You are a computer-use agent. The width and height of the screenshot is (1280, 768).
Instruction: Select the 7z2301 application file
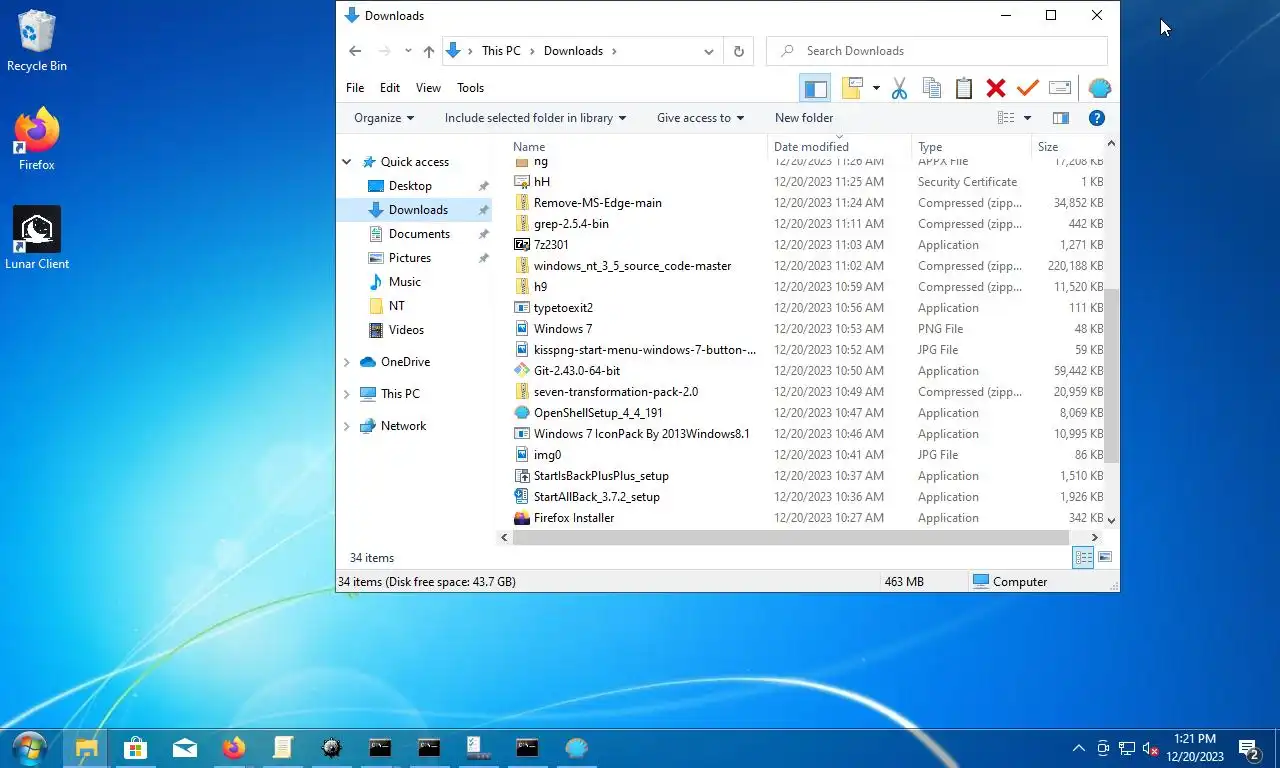coord(551,245)
